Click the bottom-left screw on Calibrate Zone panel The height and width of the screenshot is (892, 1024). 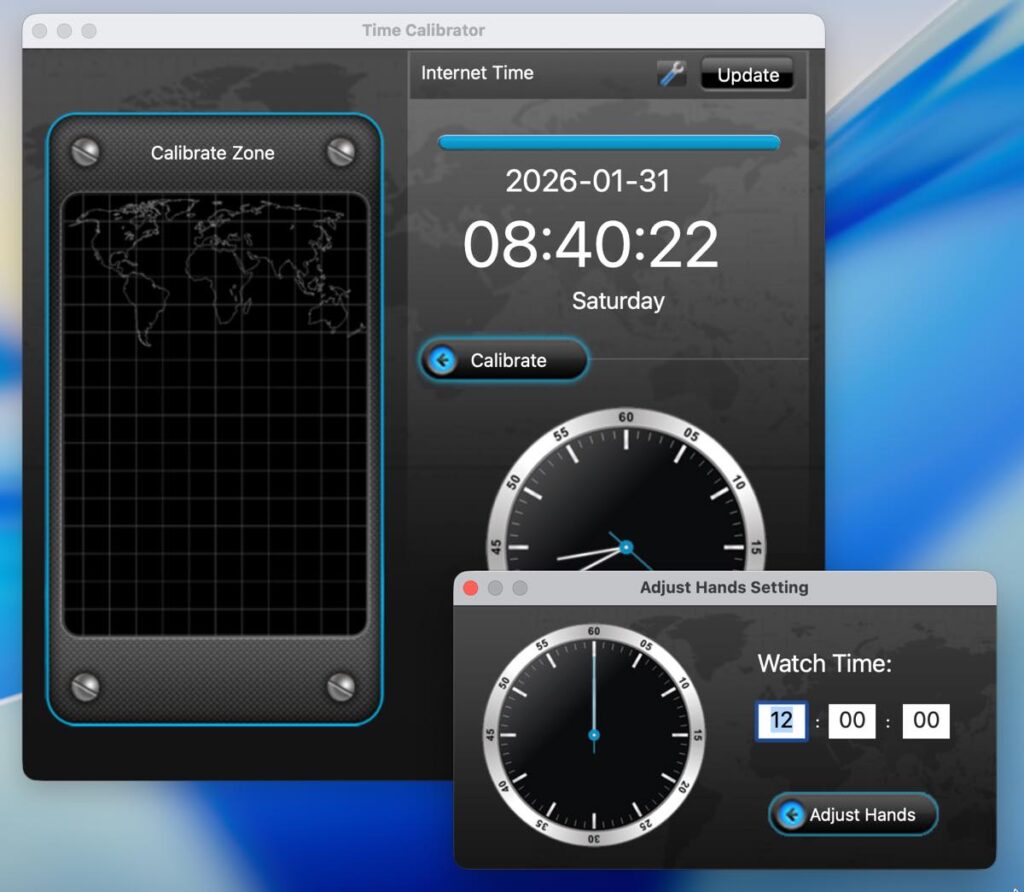click(x=86, y=686)
